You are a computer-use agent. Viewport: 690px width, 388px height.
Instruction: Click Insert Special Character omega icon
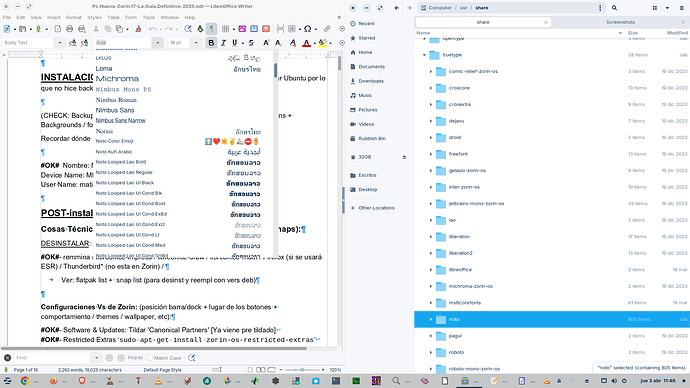(x=308, y=29)
